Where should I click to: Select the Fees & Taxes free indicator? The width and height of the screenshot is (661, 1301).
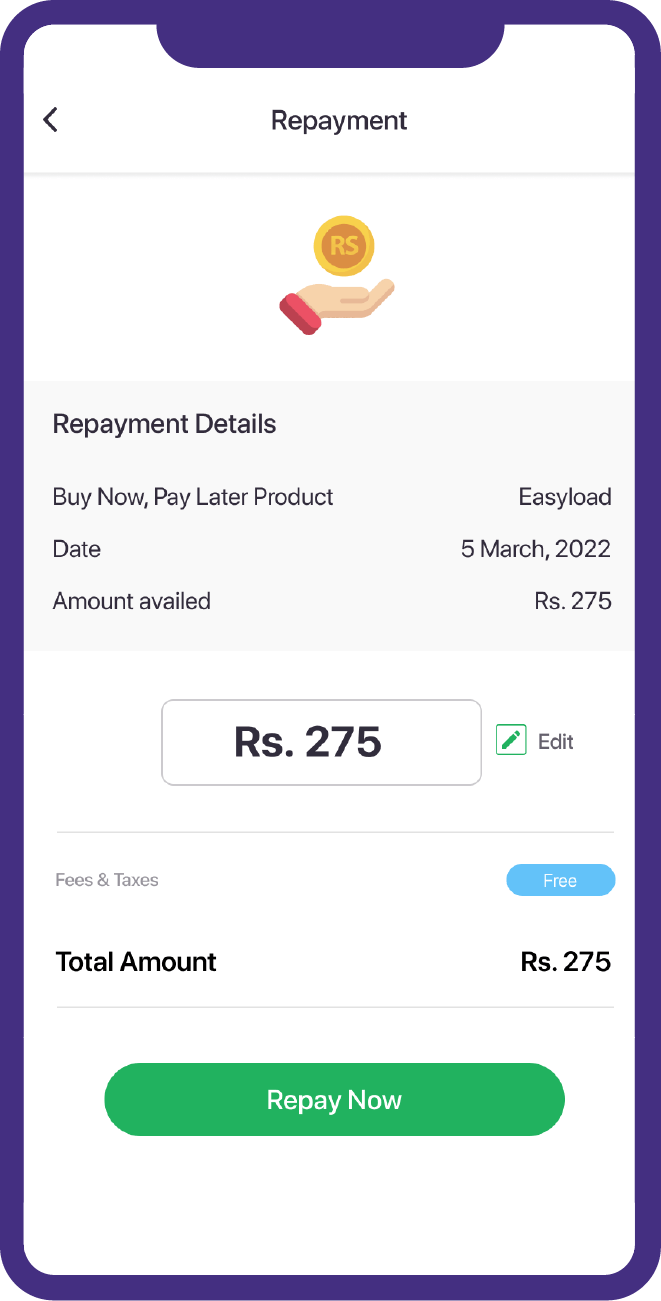pos(560,880)
